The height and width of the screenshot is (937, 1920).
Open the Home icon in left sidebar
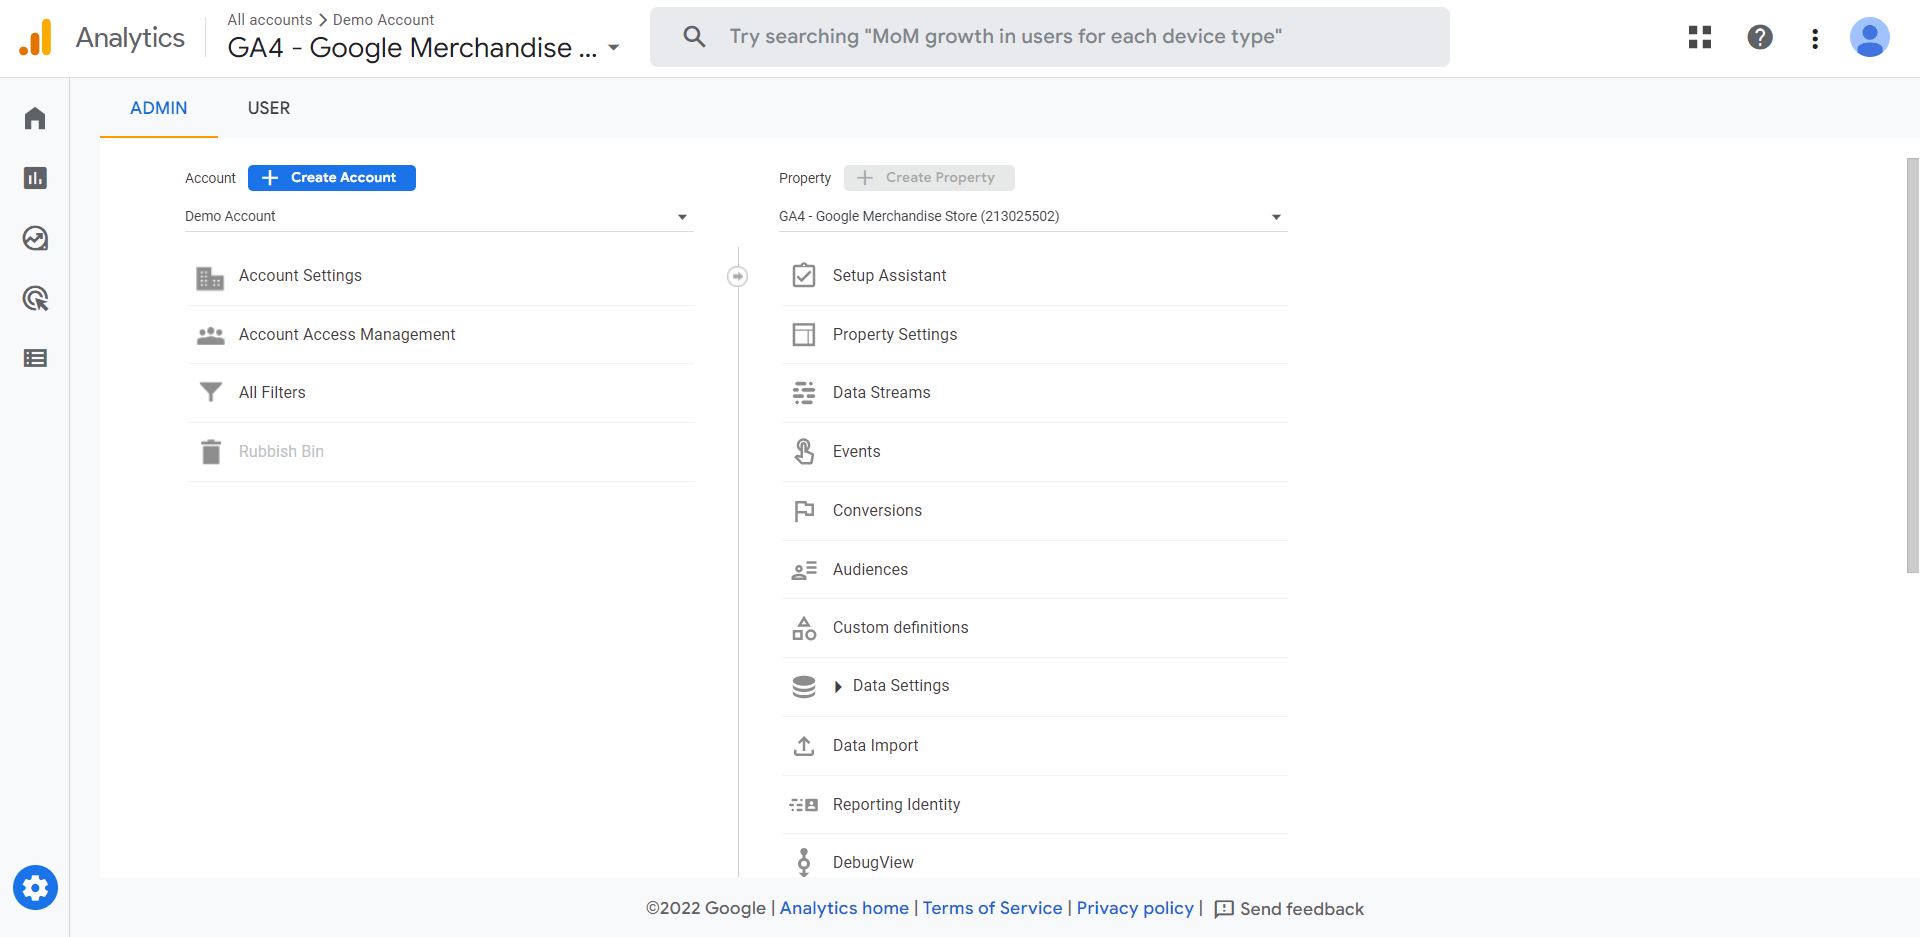pos(35,118)
